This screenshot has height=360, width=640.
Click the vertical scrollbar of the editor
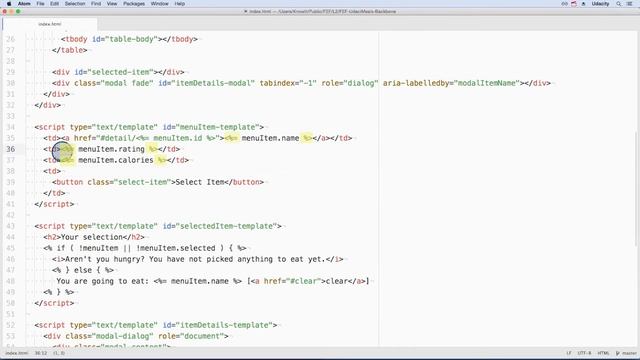[x=637, y=188]
